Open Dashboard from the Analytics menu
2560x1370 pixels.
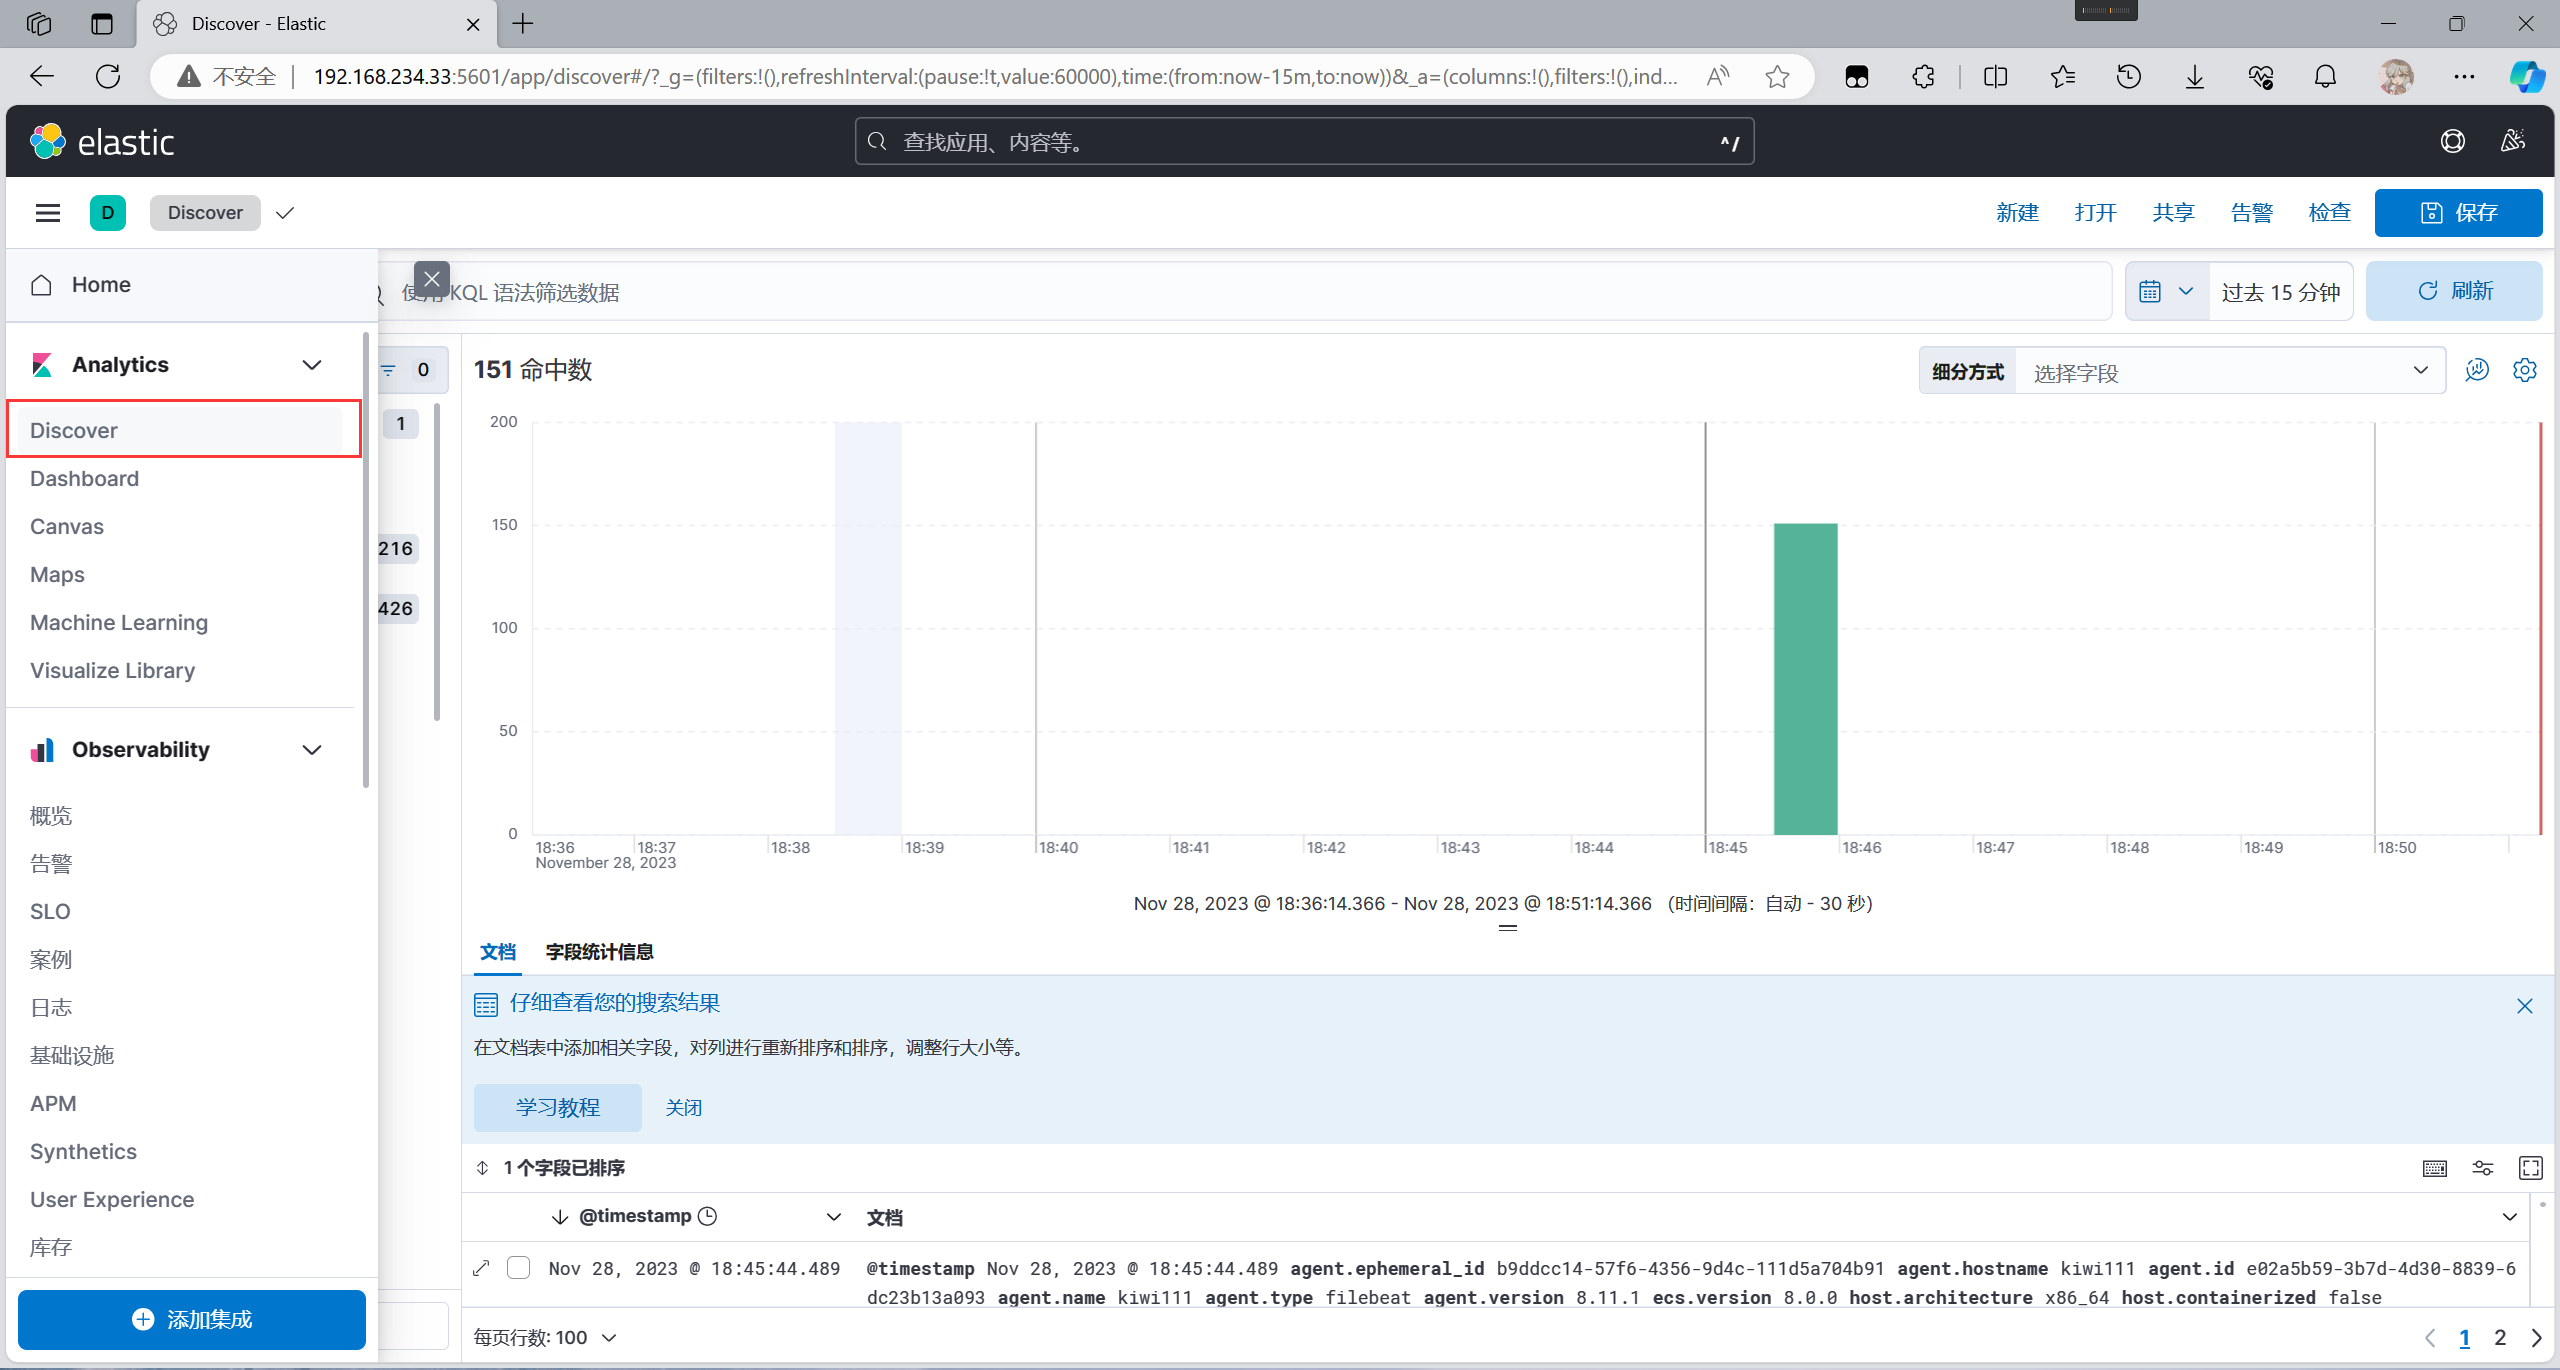pyautogui.click(x=84, y=479)
